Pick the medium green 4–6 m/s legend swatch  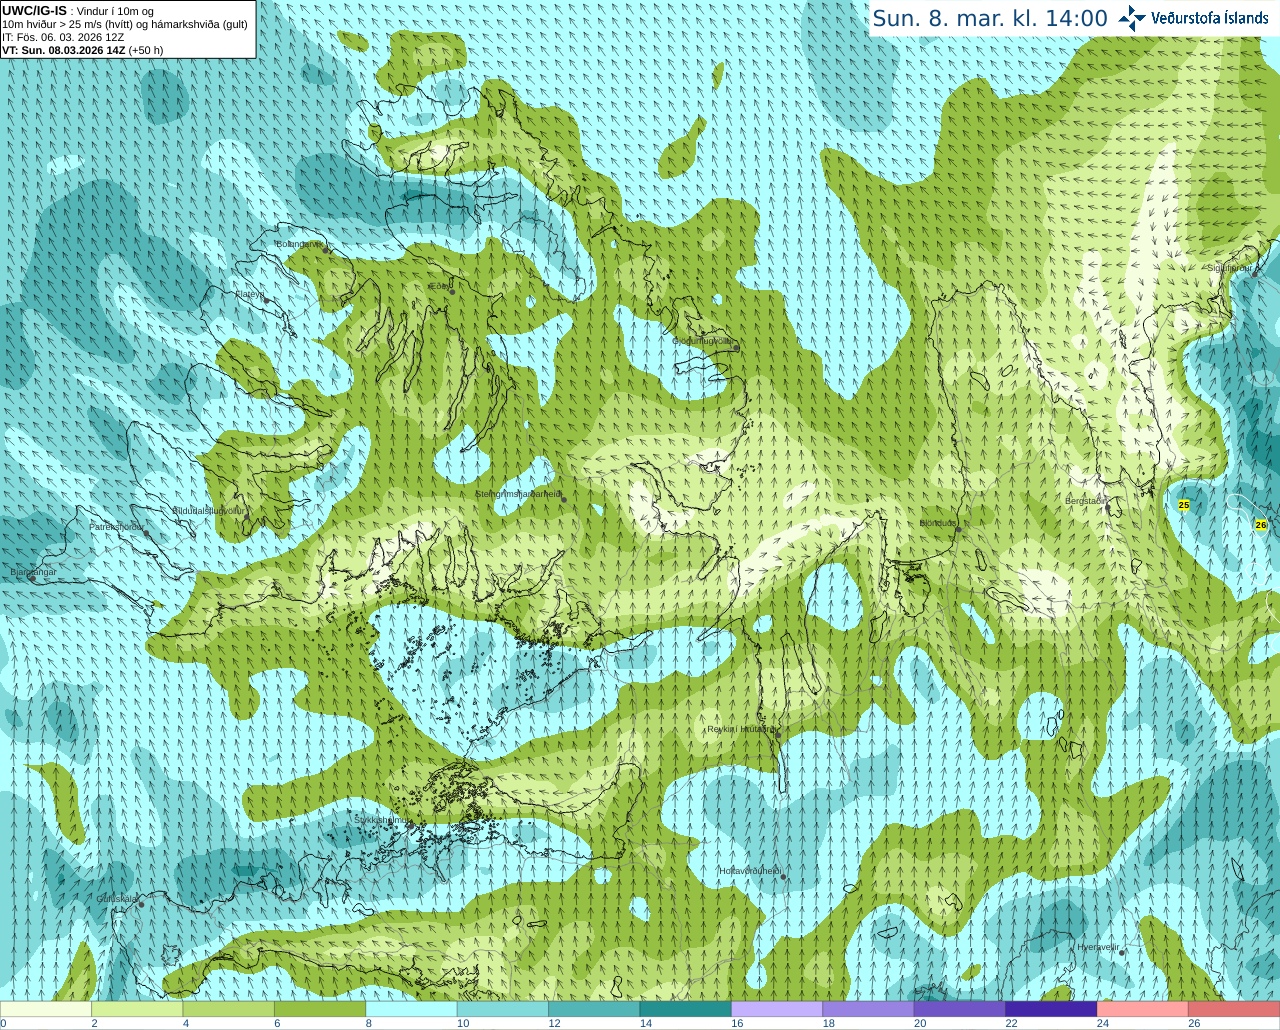coord(228,1009)
